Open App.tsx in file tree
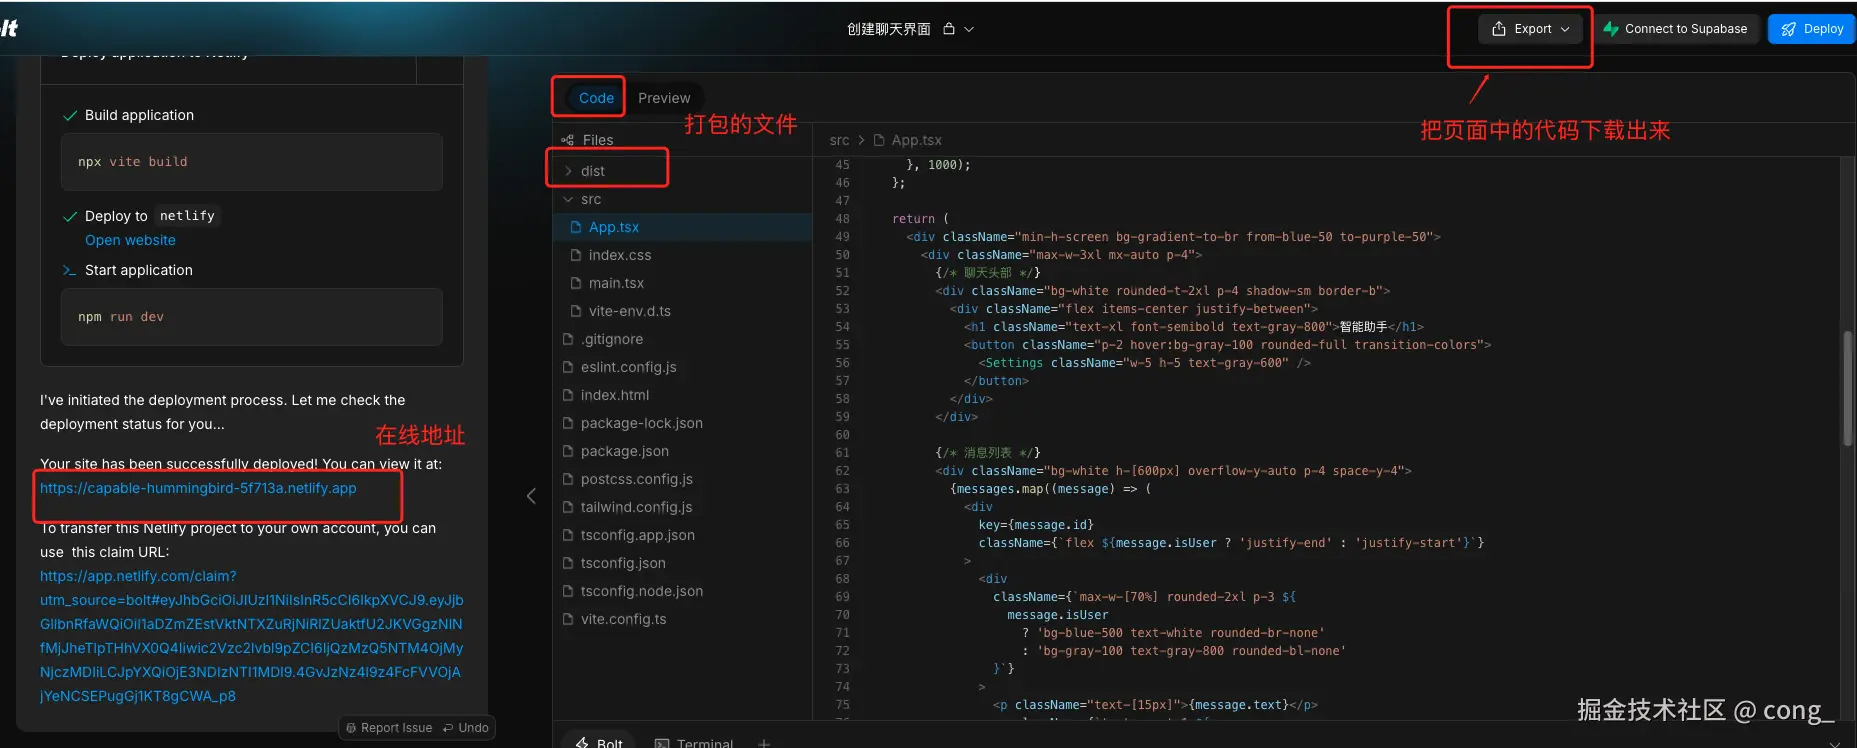The height and width of the screenshot is (748, 1857). point(683,227)
